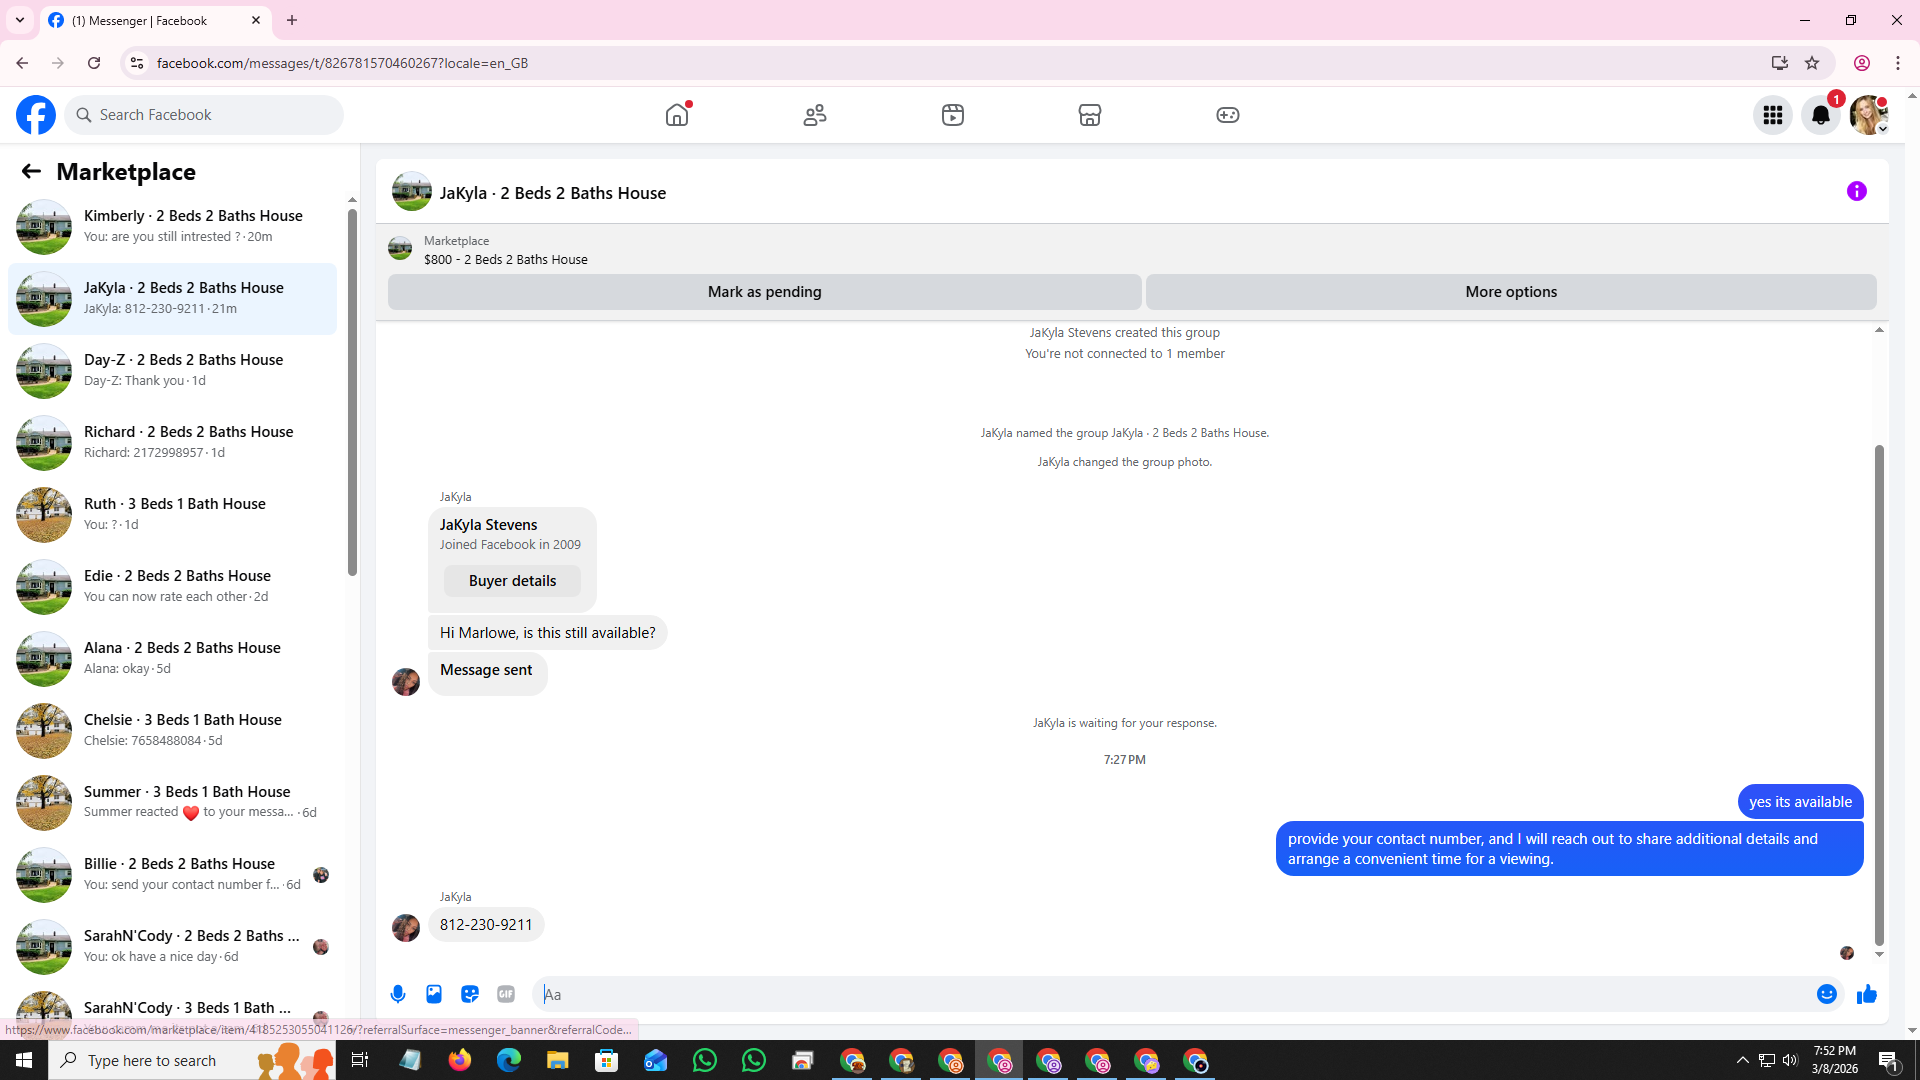
Task: View JaKyla's Buyer details
Action: 512,581
